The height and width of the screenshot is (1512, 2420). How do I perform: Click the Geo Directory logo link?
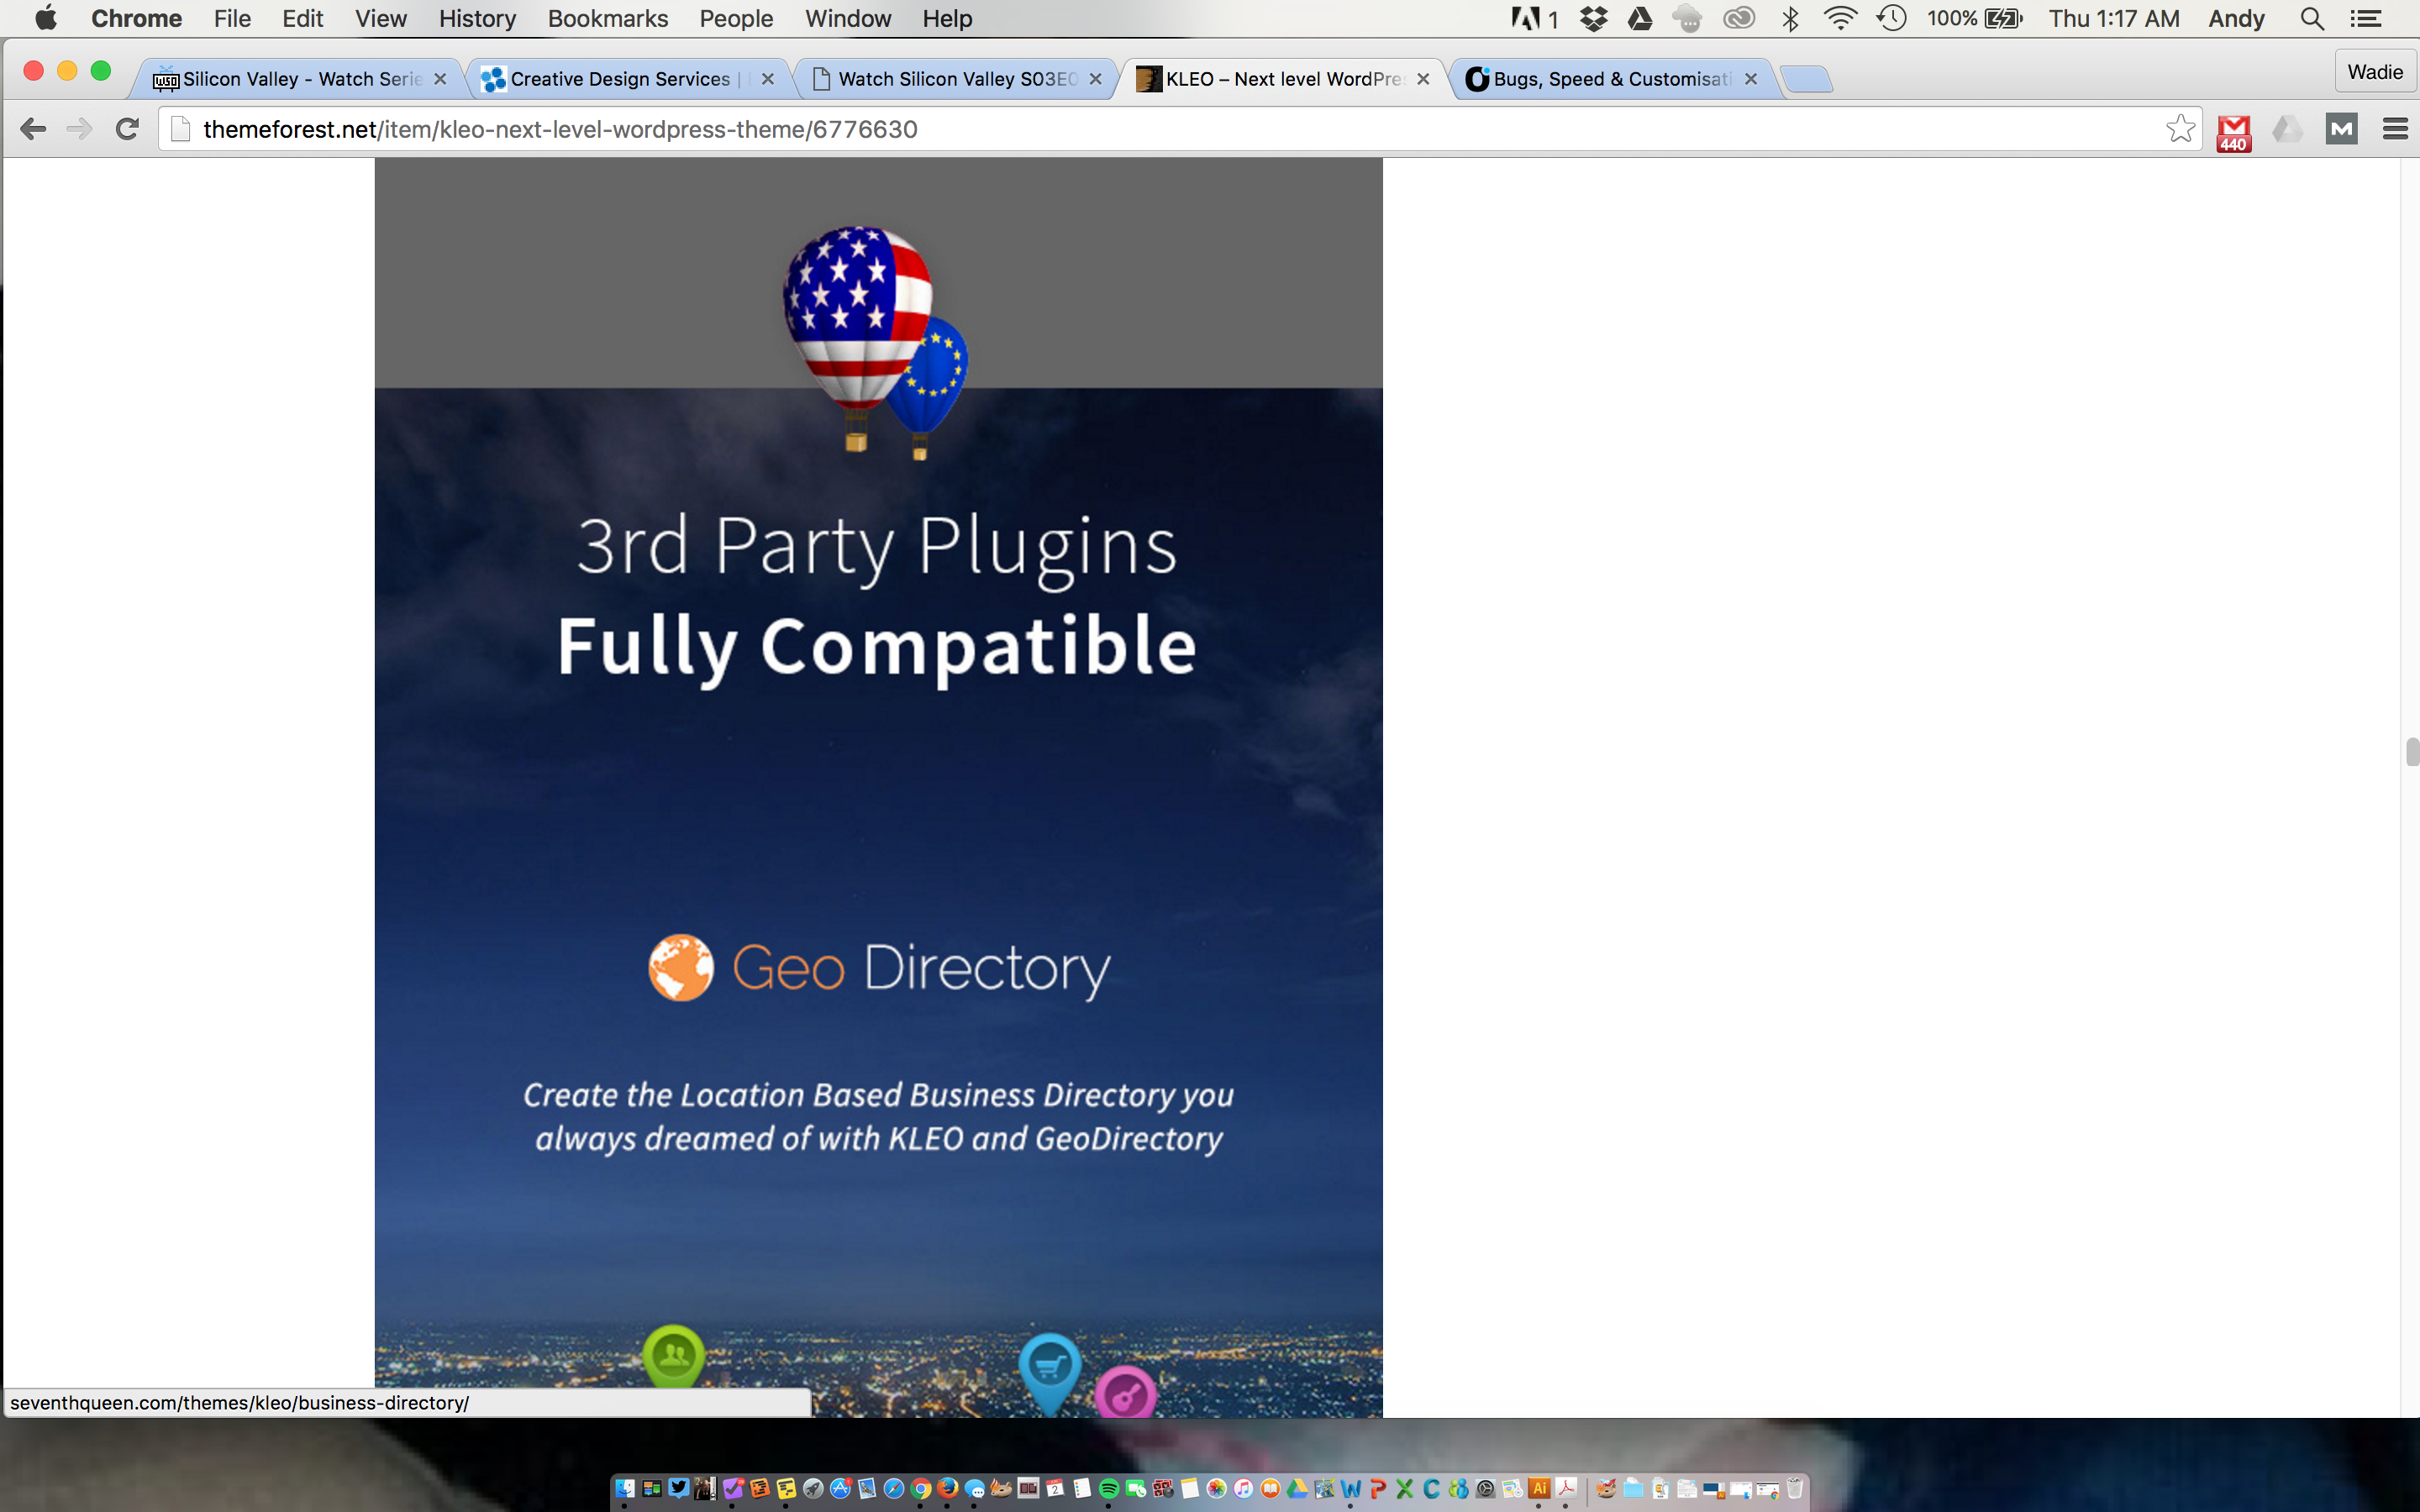coord(879,968)
